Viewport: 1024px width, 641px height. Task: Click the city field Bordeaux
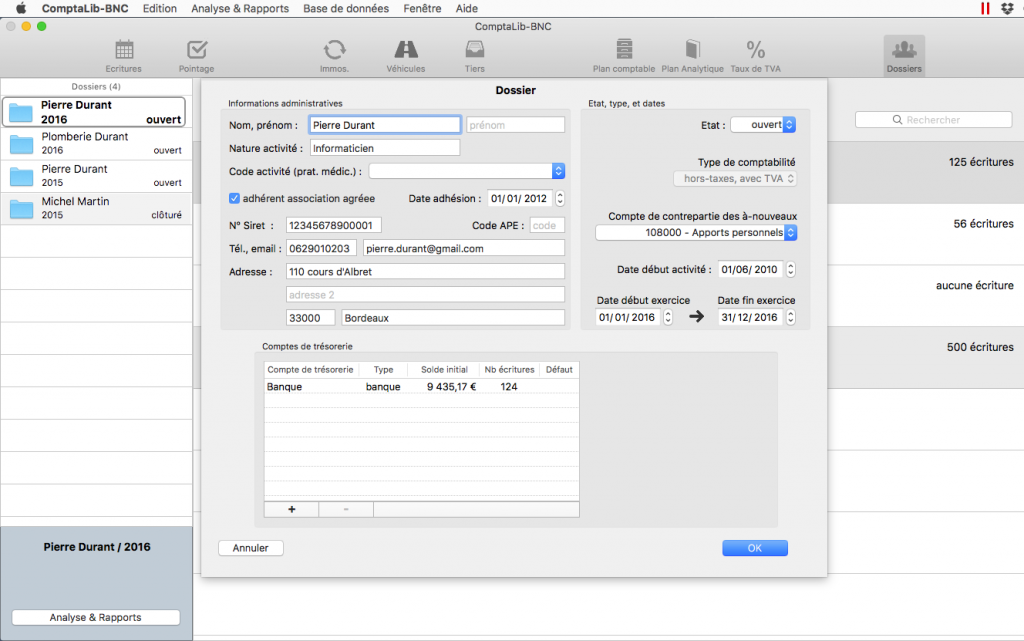pos(453,318)
